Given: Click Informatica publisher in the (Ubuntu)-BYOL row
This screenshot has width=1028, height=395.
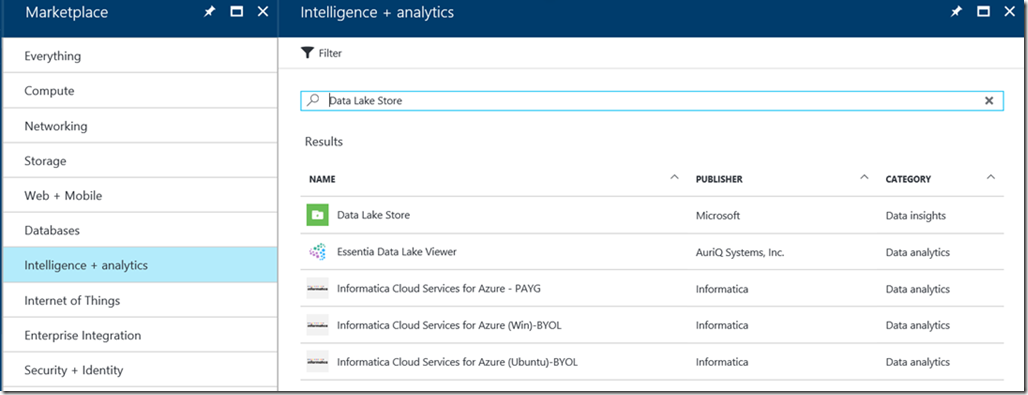Looking at the screenshot, I should click(x=722, y=362).
